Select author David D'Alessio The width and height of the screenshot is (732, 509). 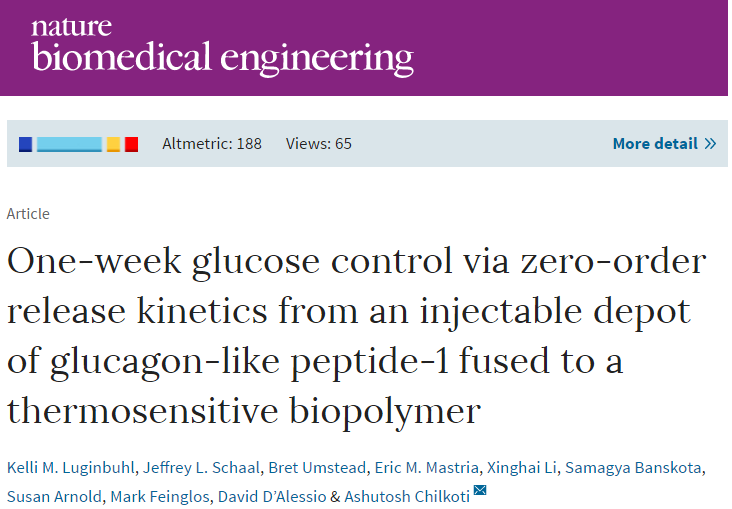(272, 496)
